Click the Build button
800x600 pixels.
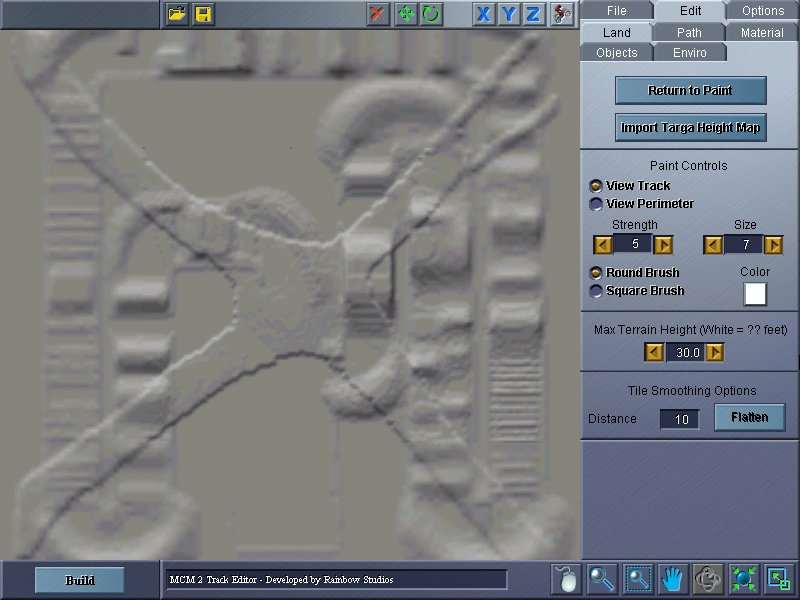[x=80, y=580]
